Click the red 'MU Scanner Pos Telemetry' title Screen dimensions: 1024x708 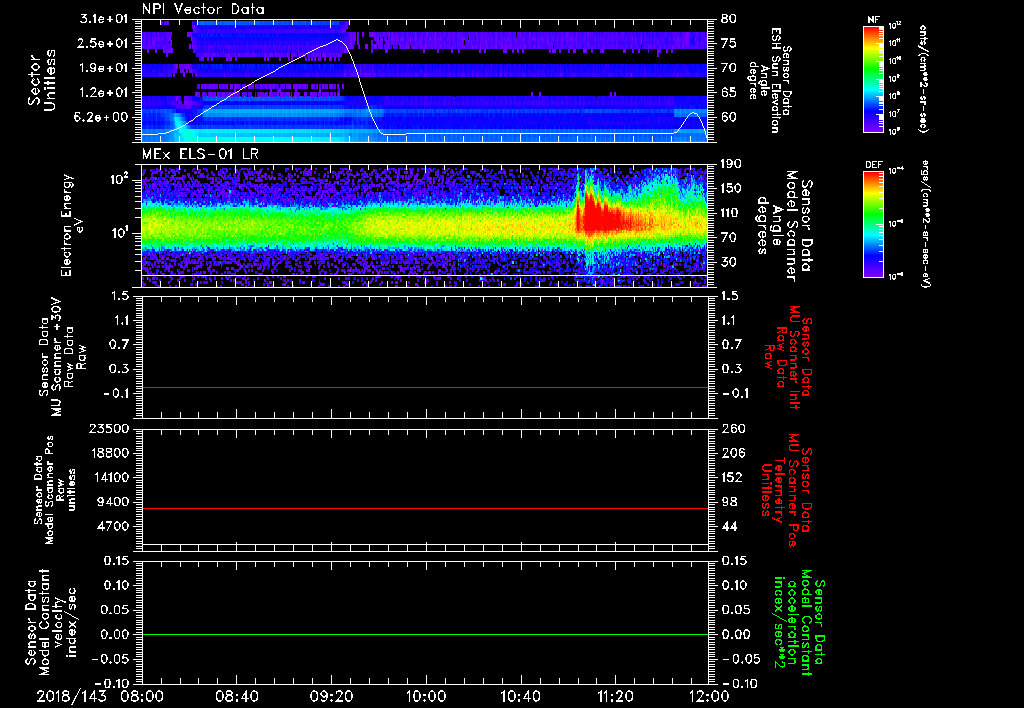pyautogui.click(x=786, y=490)
